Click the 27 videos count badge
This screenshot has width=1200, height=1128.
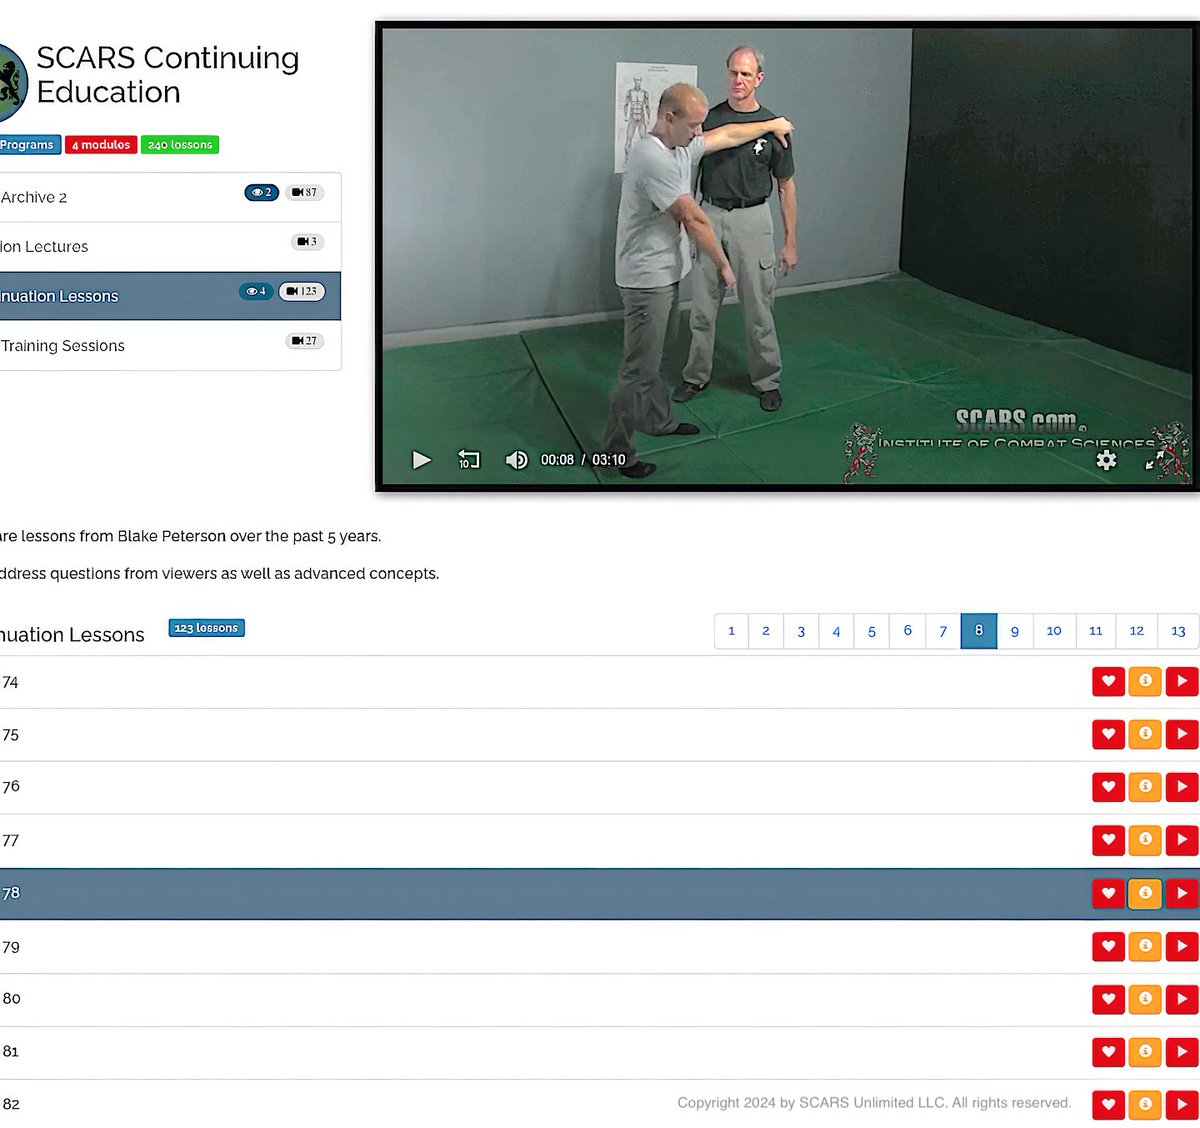click(305, 341)
